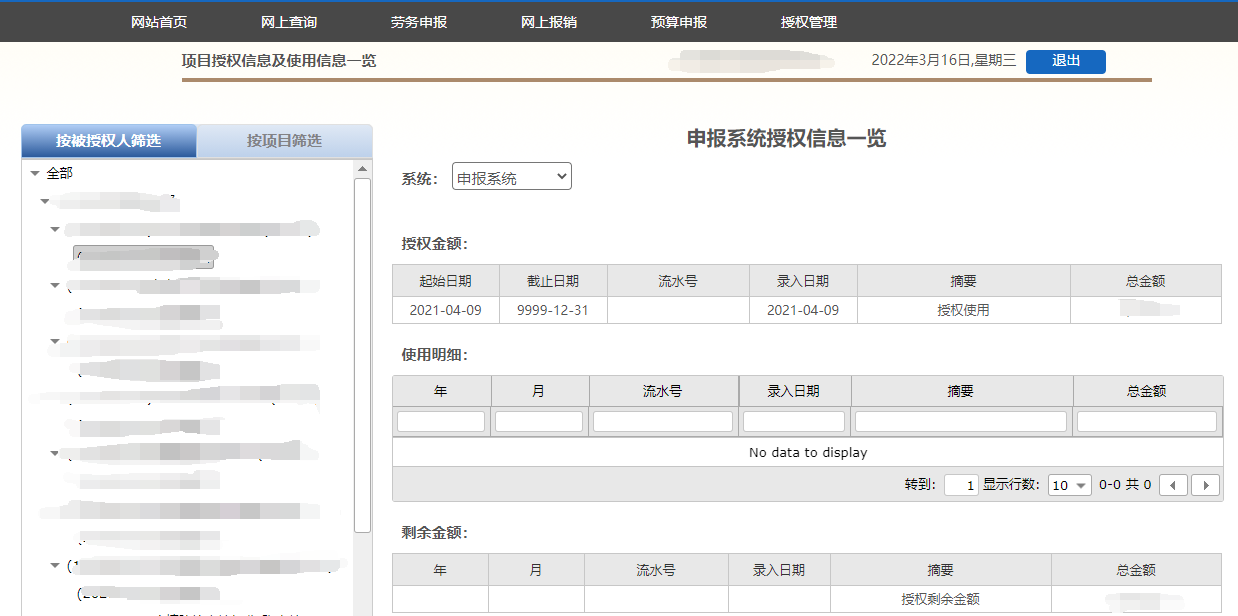1238x616 pixels.
Task: Click the 总金额 column header in 使用明细
Action: pos(1147,391)
